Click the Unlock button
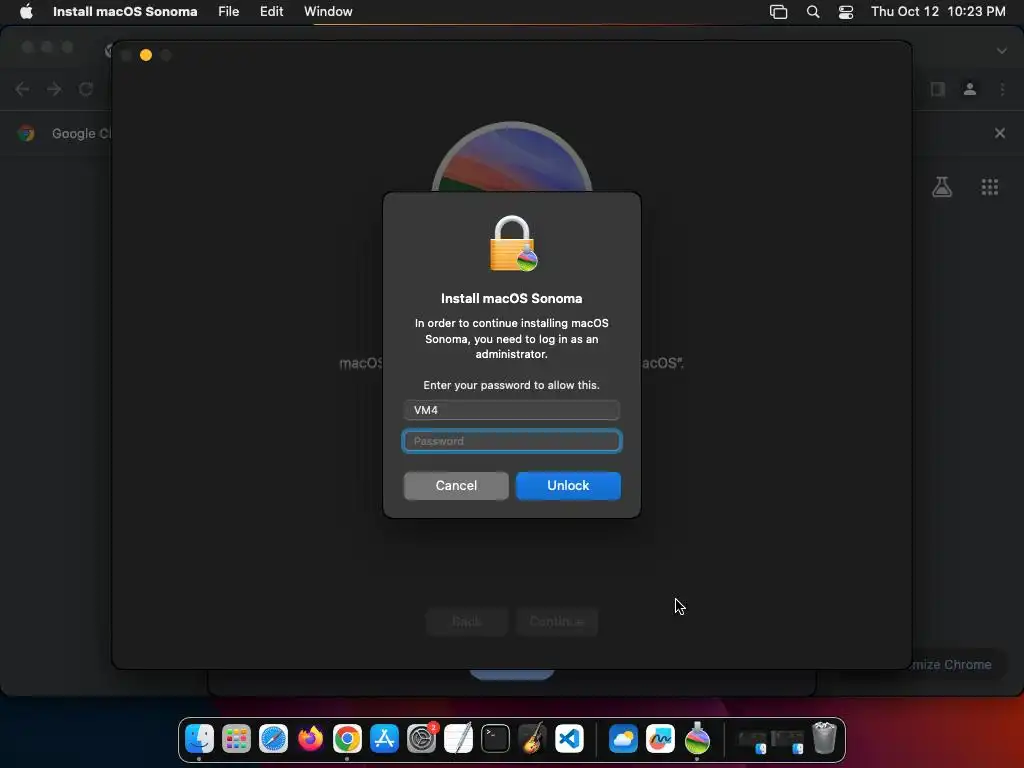Screen dimensions: 1024x768 click(568, 485)
